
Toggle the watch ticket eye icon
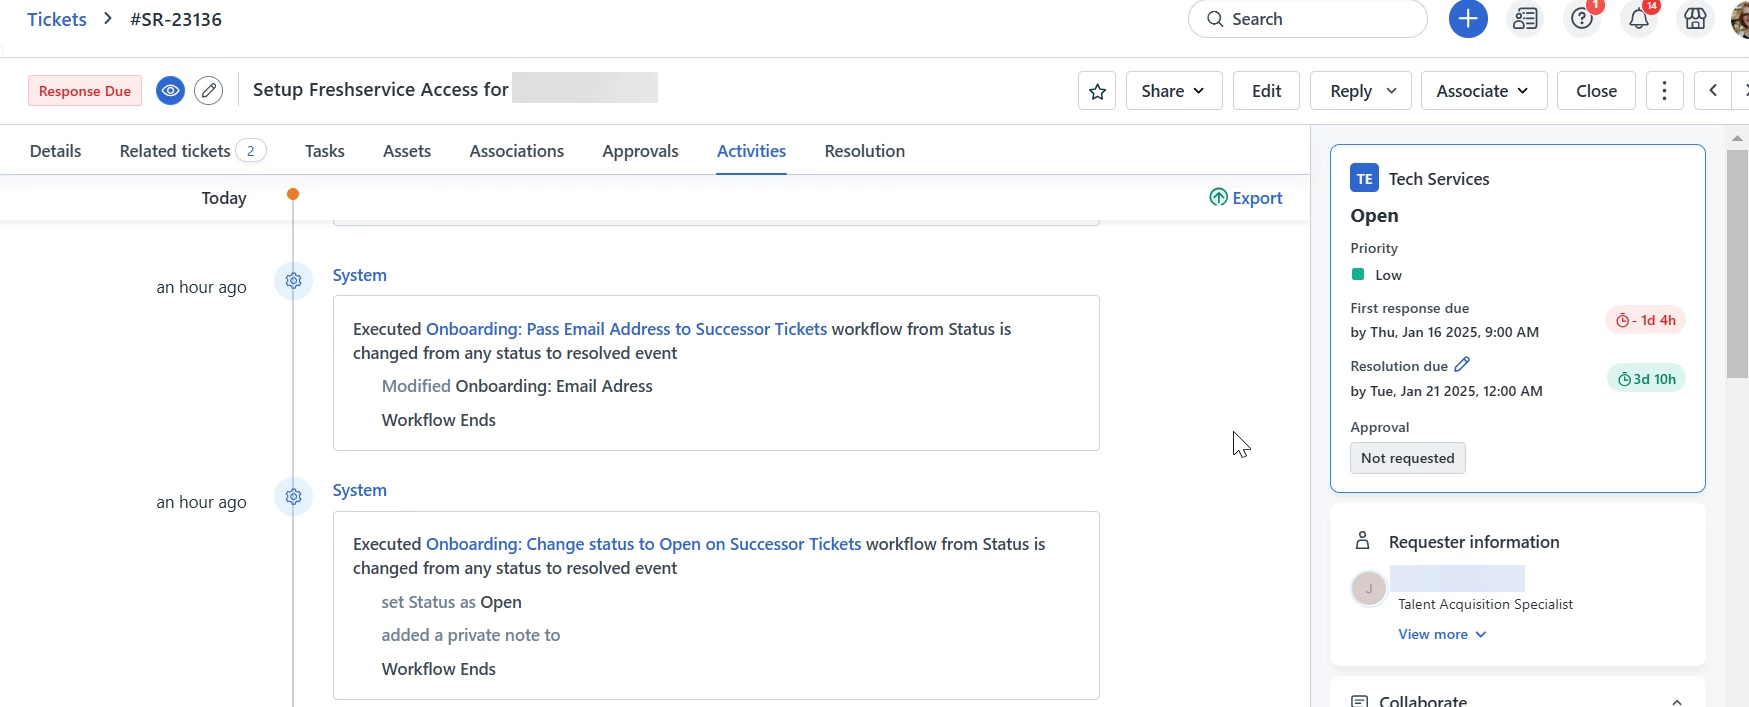tap(170, 91)
